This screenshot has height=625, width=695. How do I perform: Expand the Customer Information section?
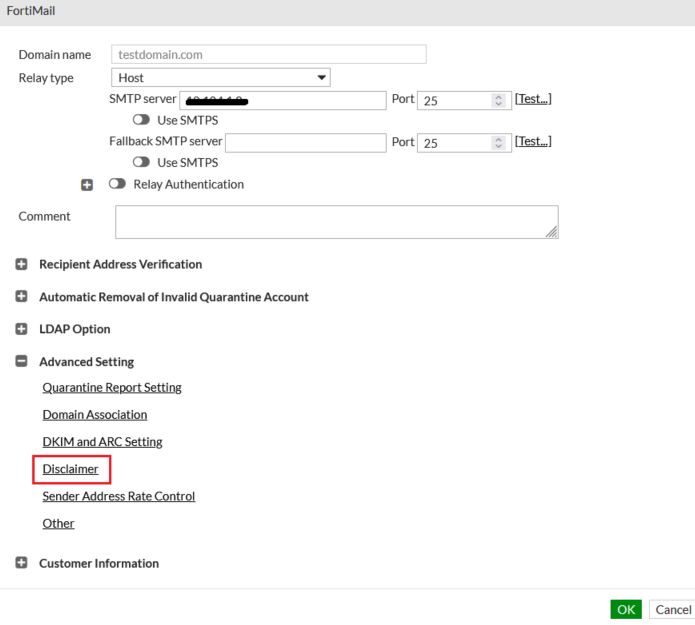click(22, 563)
